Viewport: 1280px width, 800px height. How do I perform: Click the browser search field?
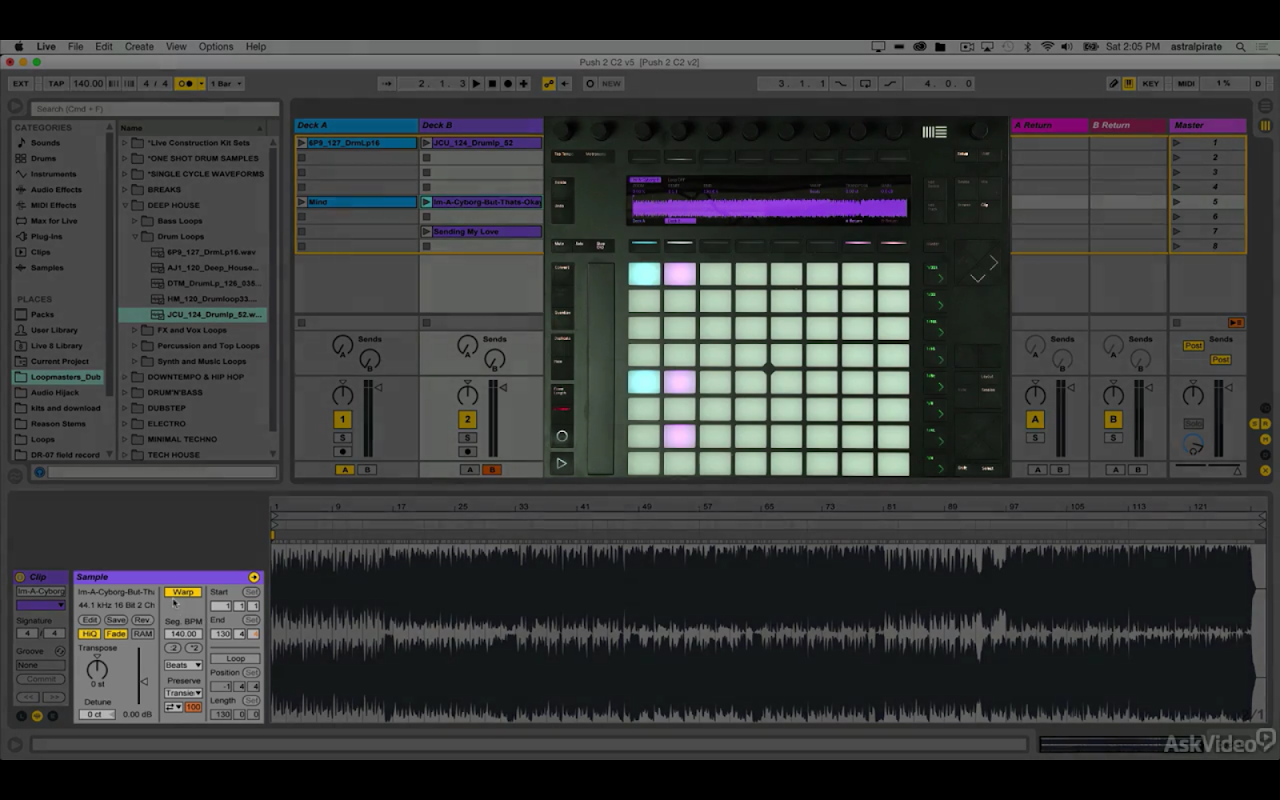click(155, 109)
